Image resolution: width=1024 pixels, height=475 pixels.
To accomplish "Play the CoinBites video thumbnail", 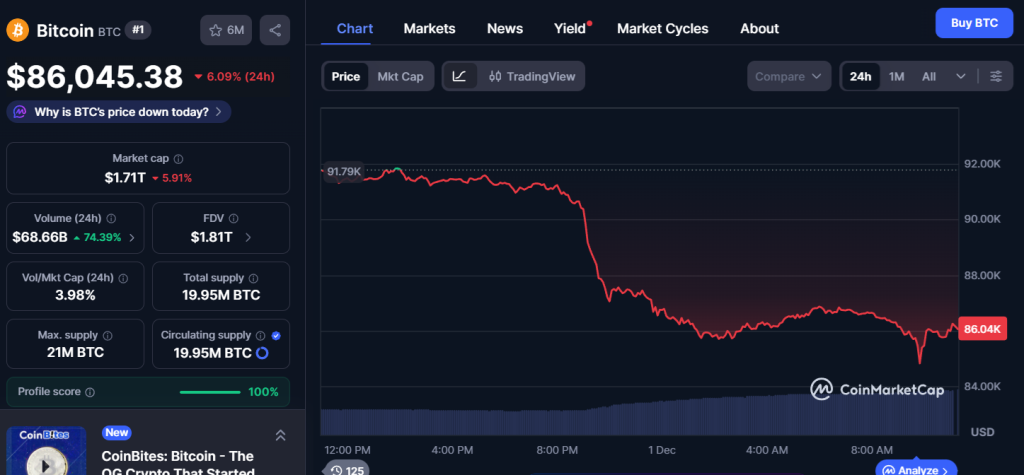I will coord(46,465).
